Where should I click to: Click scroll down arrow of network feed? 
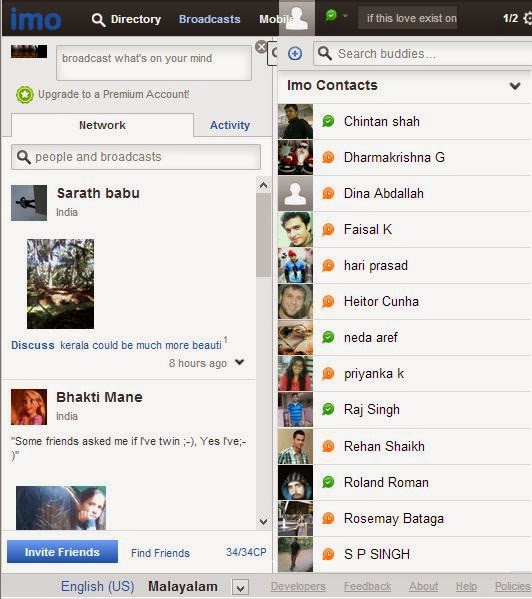pyautogui.click(x=263, y=521)
